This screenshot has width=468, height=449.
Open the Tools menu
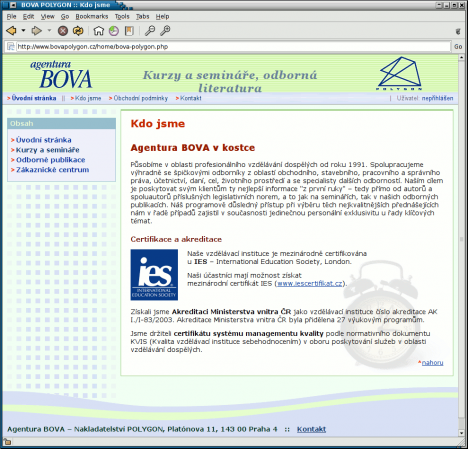[x=122, y=16]
